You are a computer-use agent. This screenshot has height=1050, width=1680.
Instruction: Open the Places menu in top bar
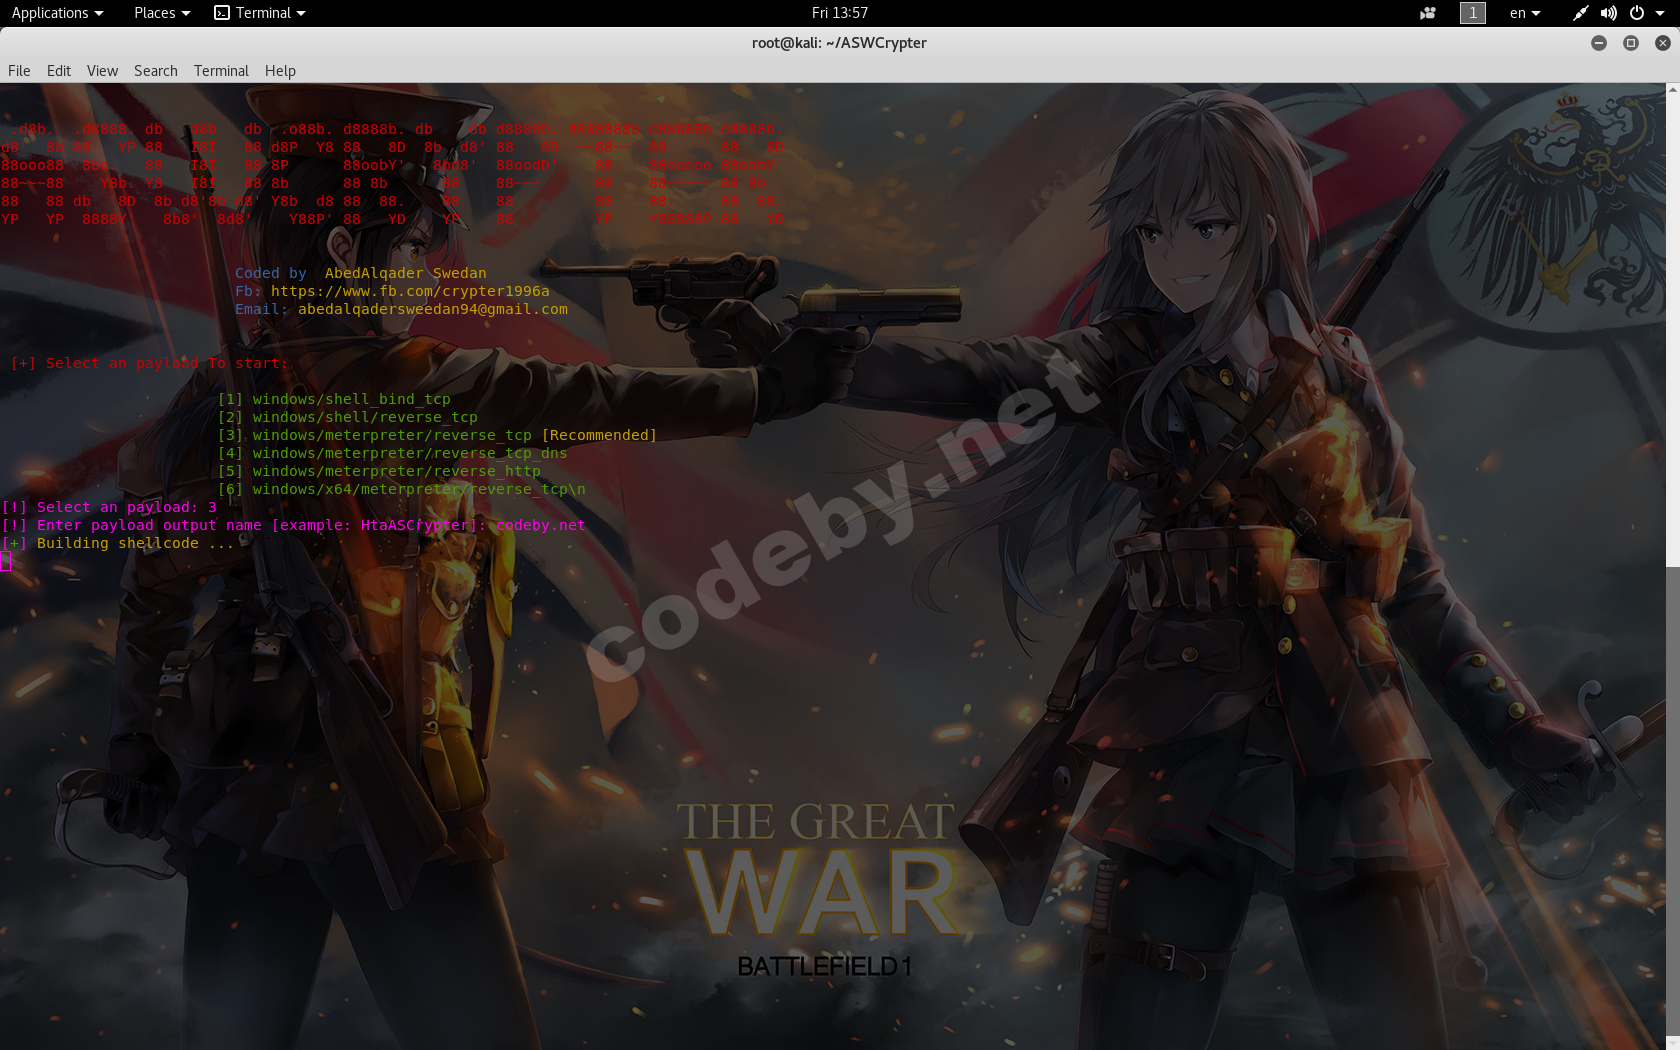point(162,13)
